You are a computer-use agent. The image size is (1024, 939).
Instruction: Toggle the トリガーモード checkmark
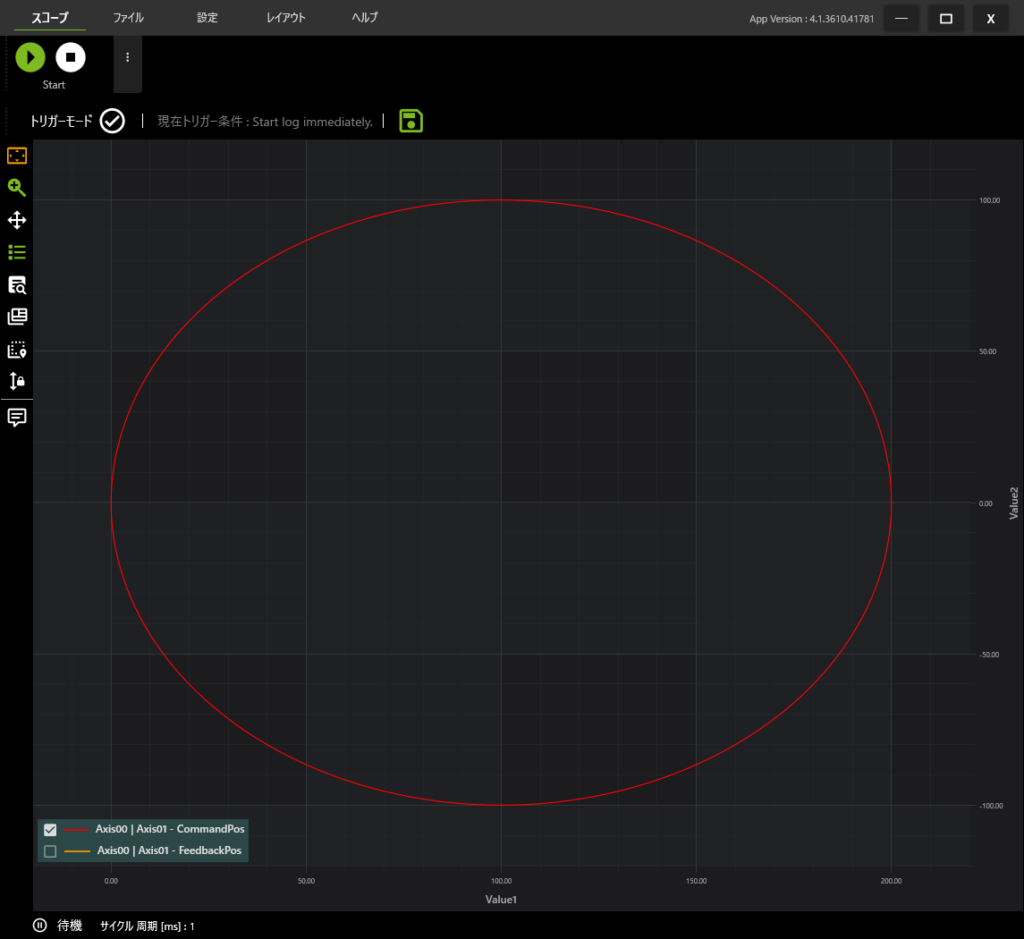click(x=112, y=121)
